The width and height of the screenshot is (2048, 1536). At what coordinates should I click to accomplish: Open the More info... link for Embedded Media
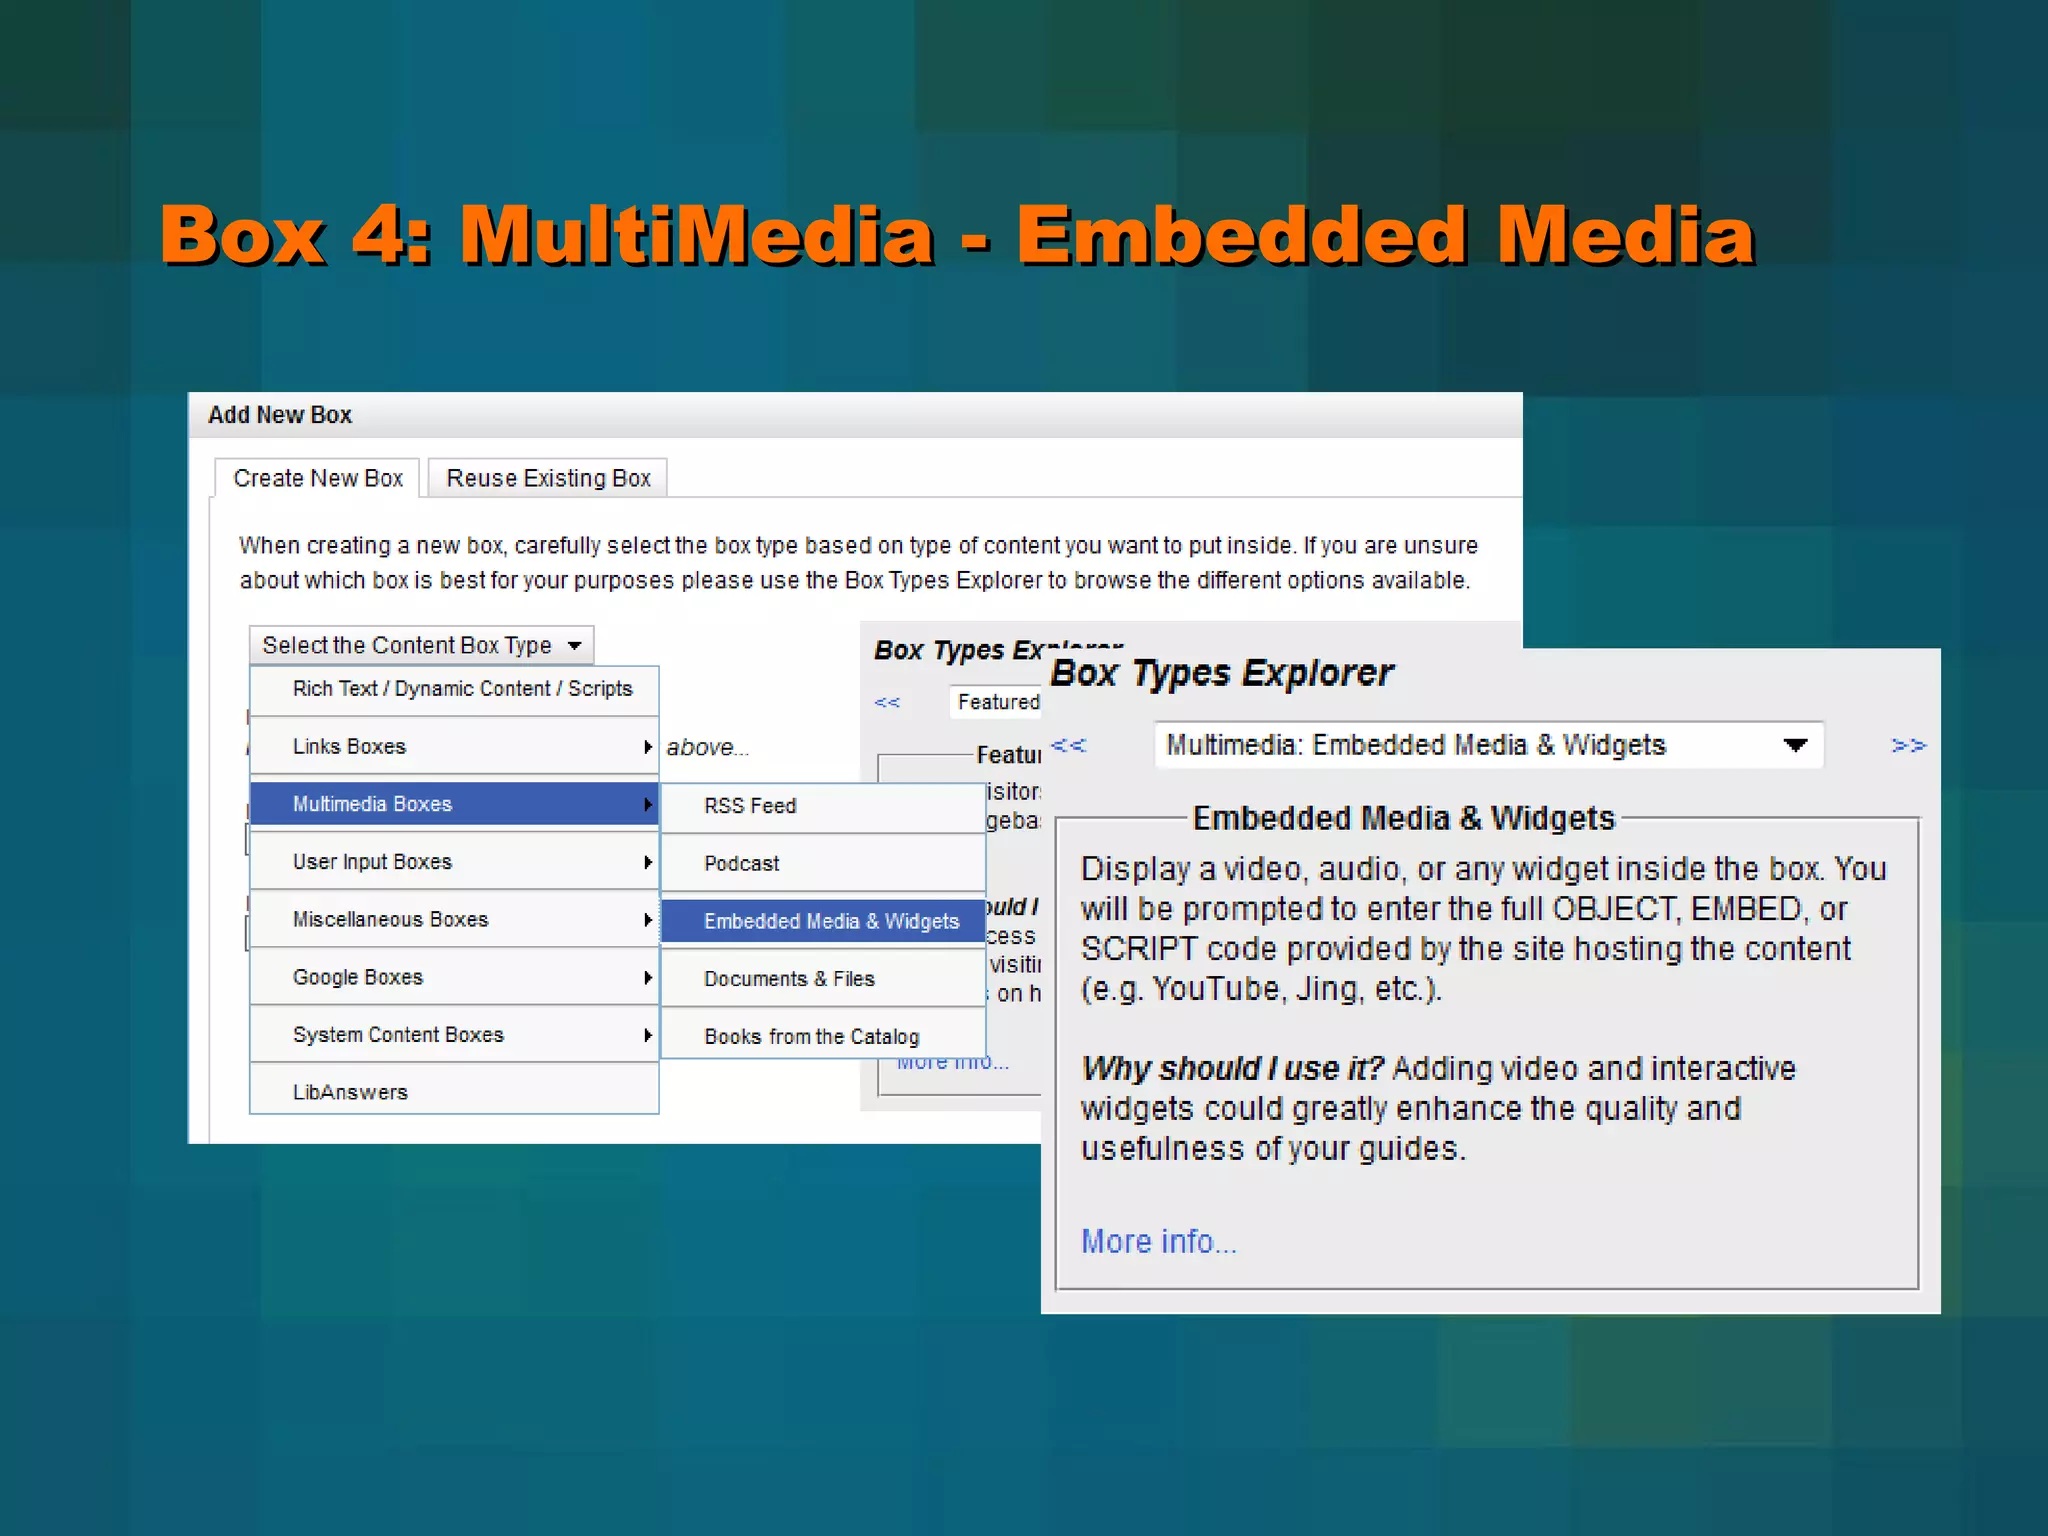point(1158,1242)
